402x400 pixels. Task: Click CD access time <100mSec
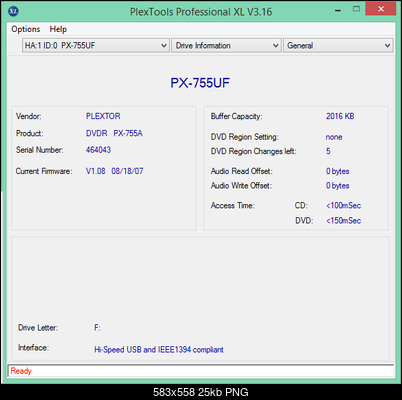click(x=344, y=206)
